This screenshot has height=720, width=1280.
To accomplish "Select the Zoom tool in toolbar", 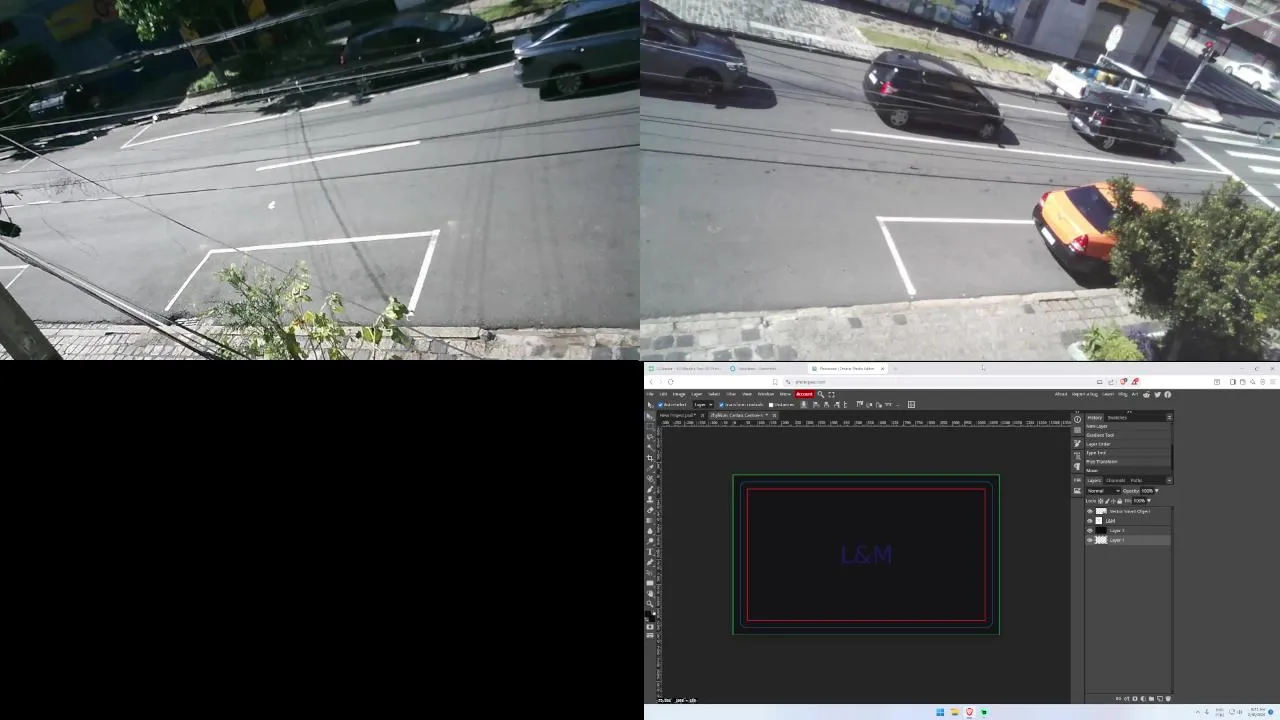I will tap(650, 604).
